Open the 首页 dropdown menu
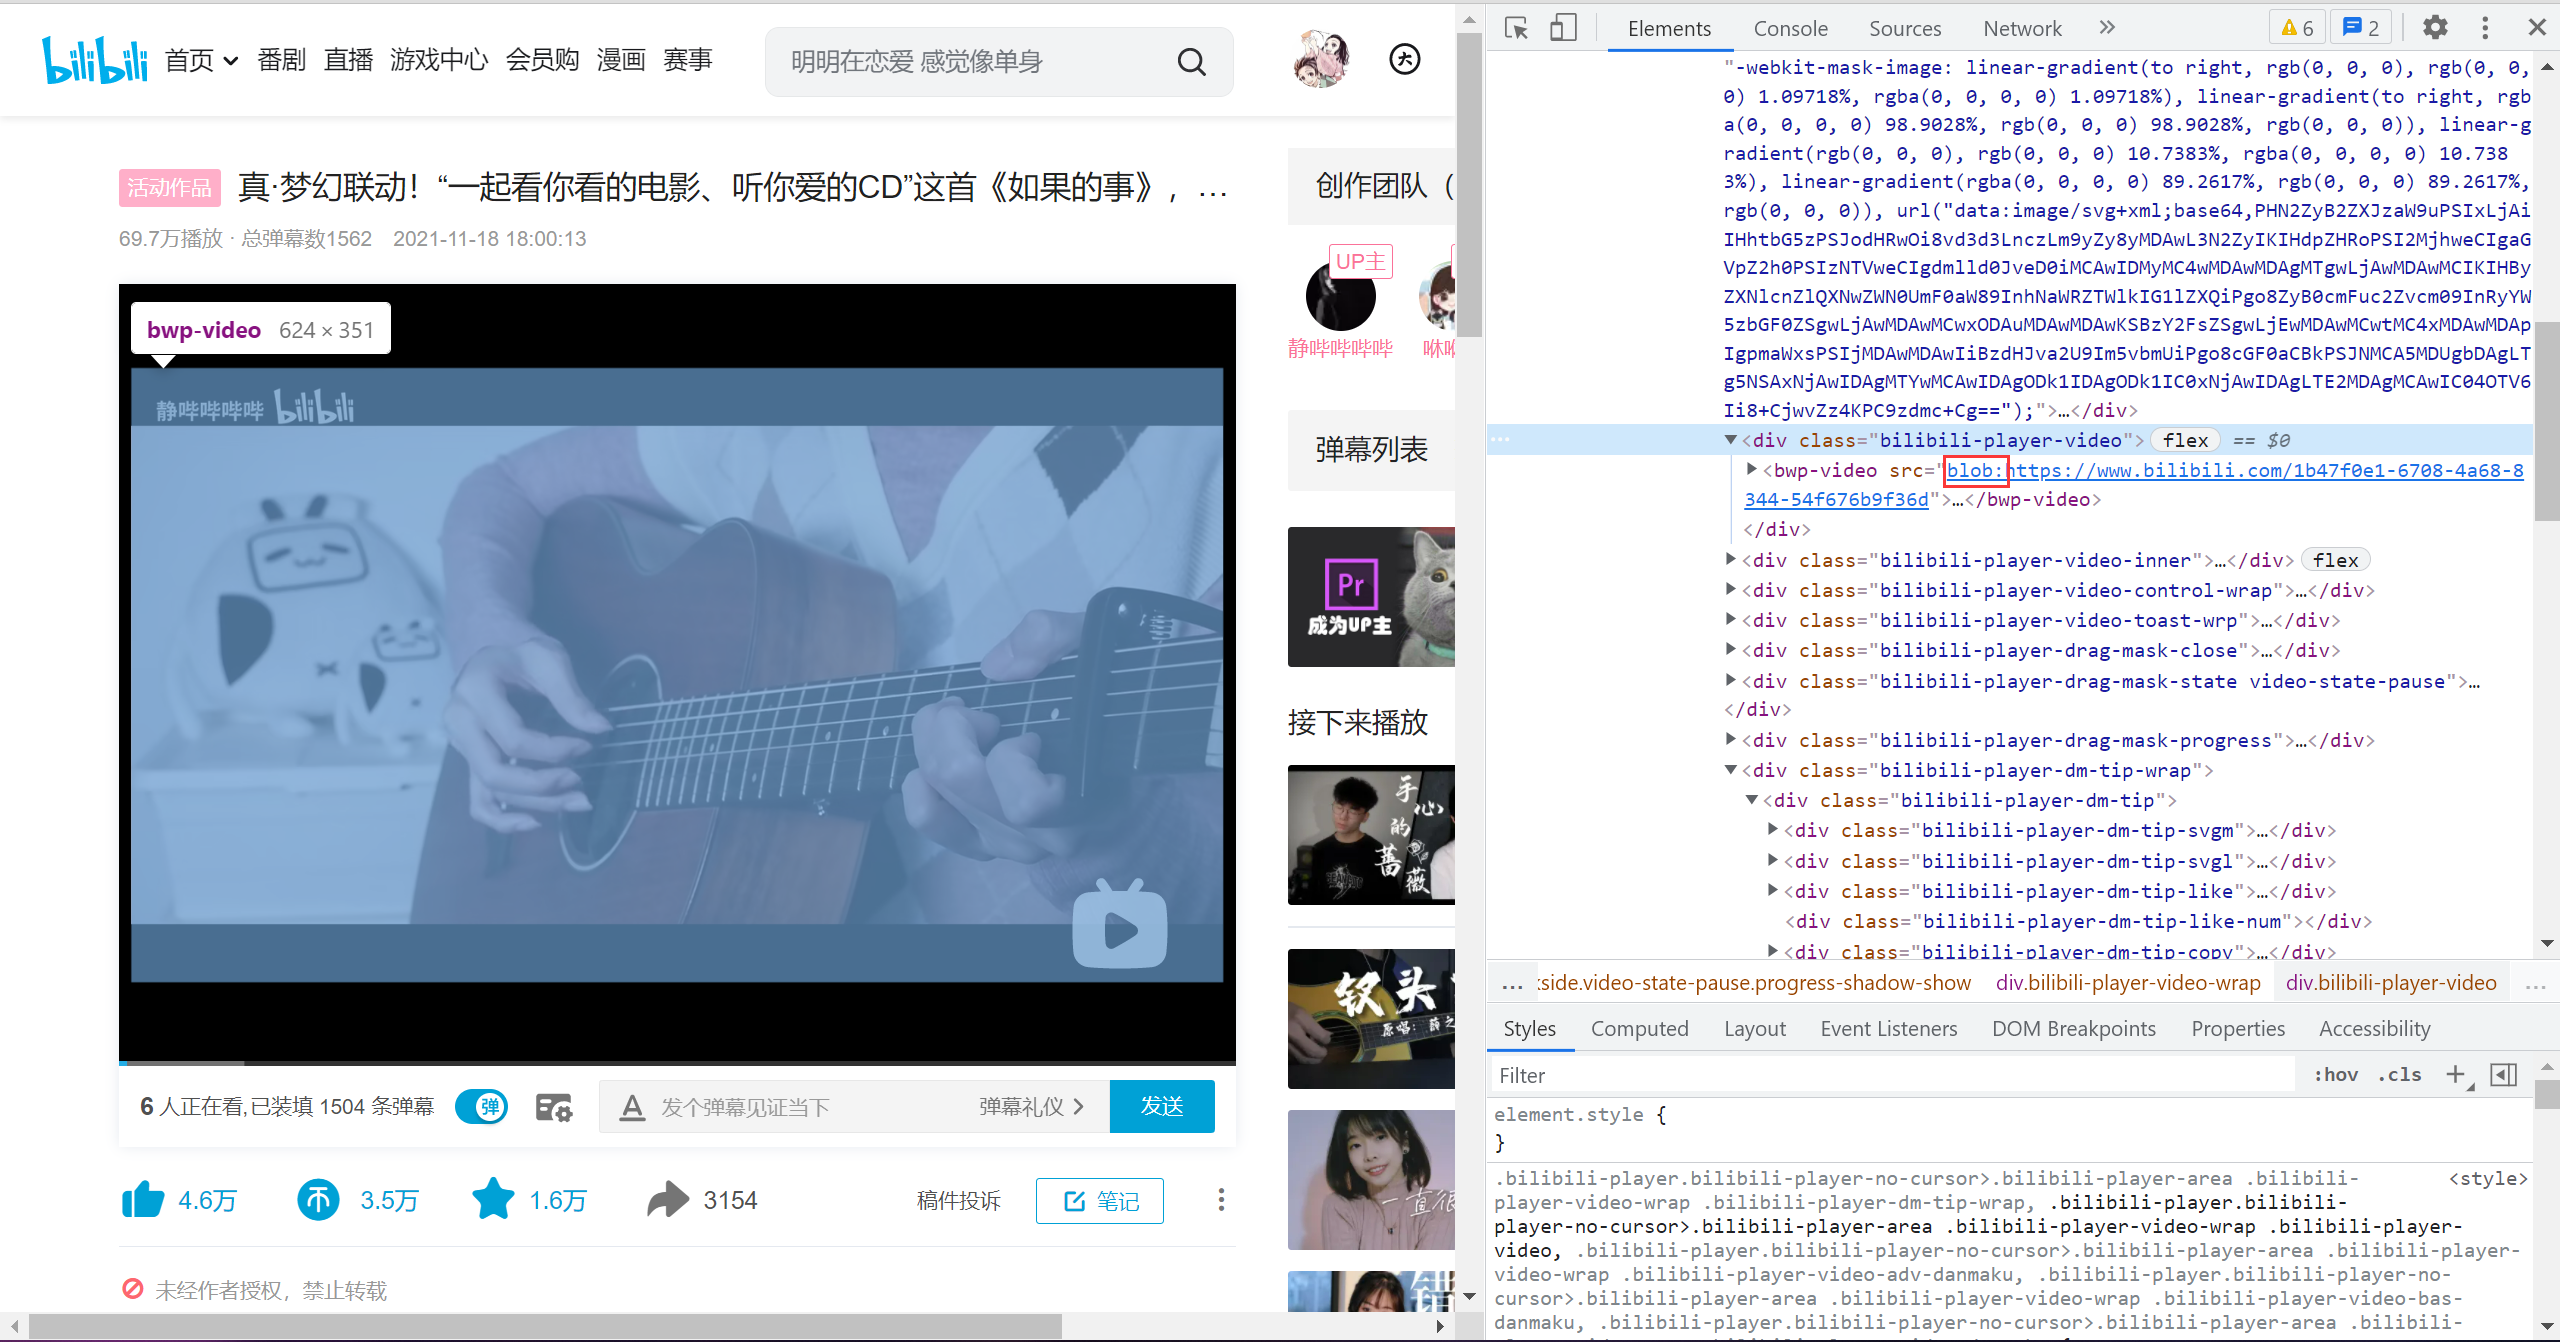This screenshot has height=1342, width=2560. [x=201, y=61]
